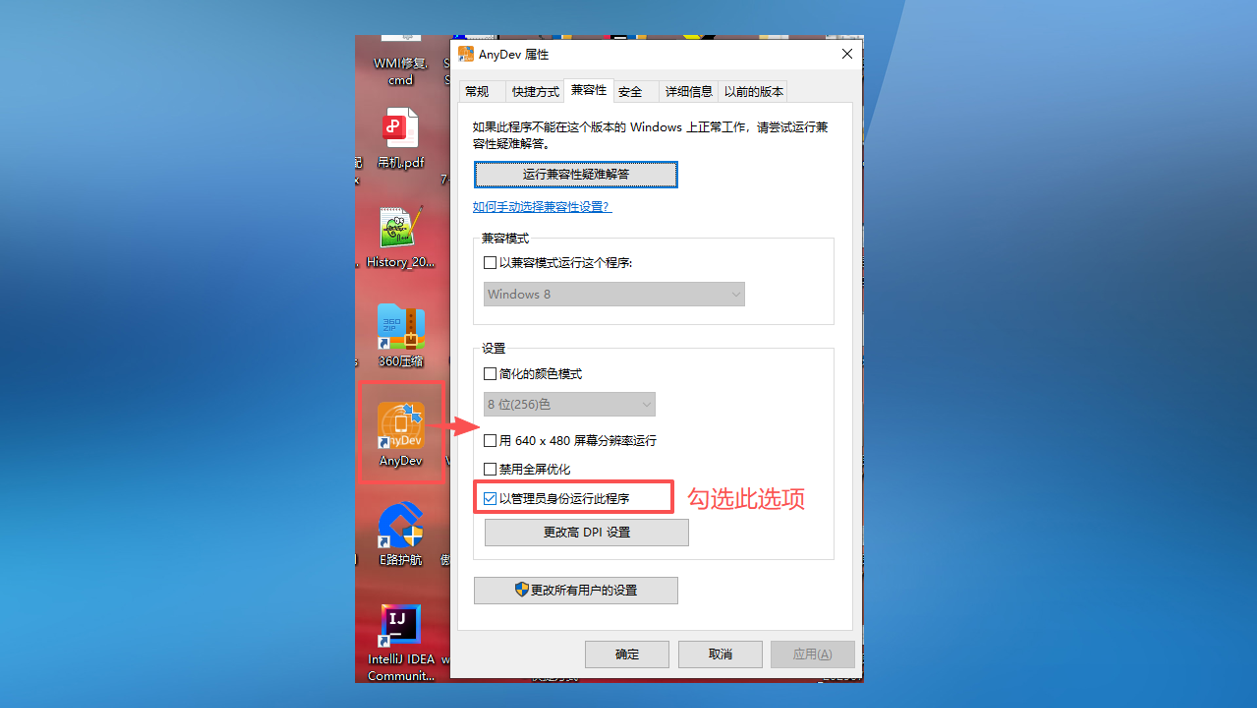Viewport: 1257px width, 708px height.
Task: Open the Windows 8 compatibility dropdown
Action: (x=614, y=294)
